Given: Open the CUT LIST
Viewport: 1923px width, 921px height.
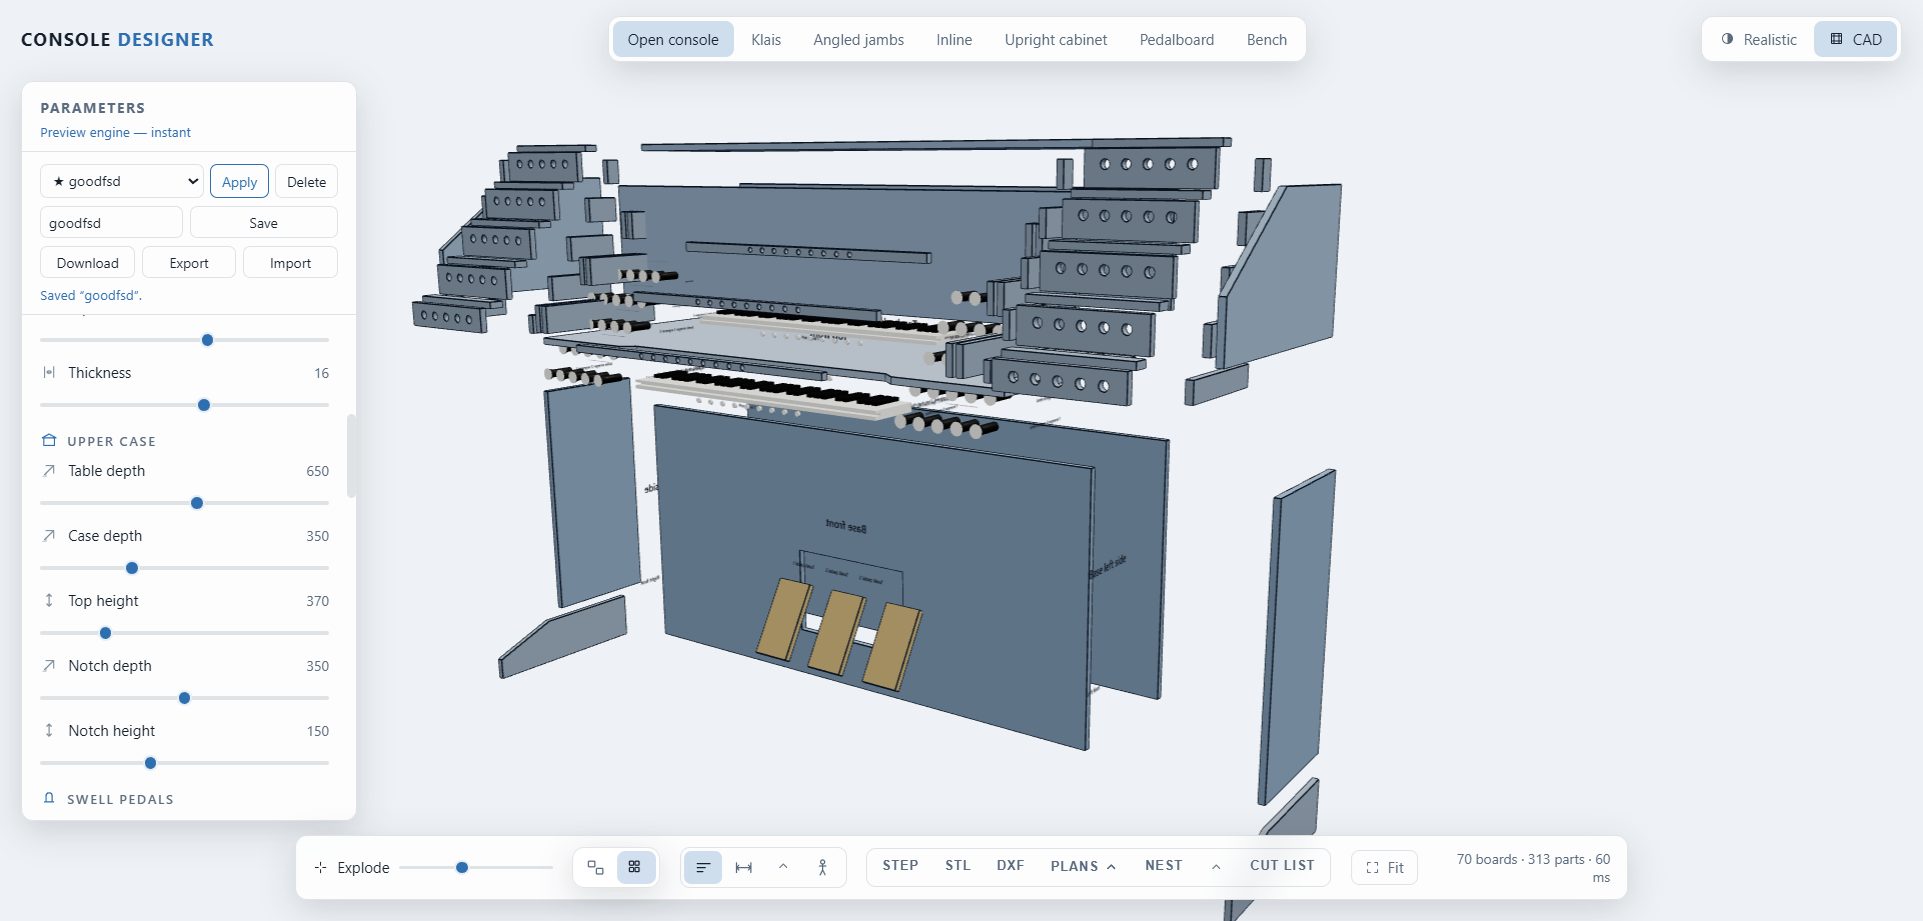Looking at the screenshot, I should pos(1282,866).
